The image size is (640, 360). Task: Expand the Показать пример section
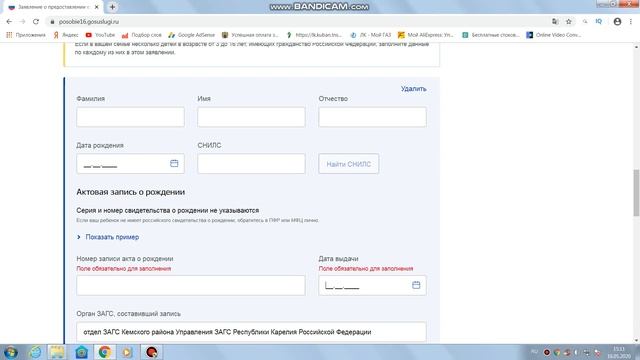click(108, 237)
